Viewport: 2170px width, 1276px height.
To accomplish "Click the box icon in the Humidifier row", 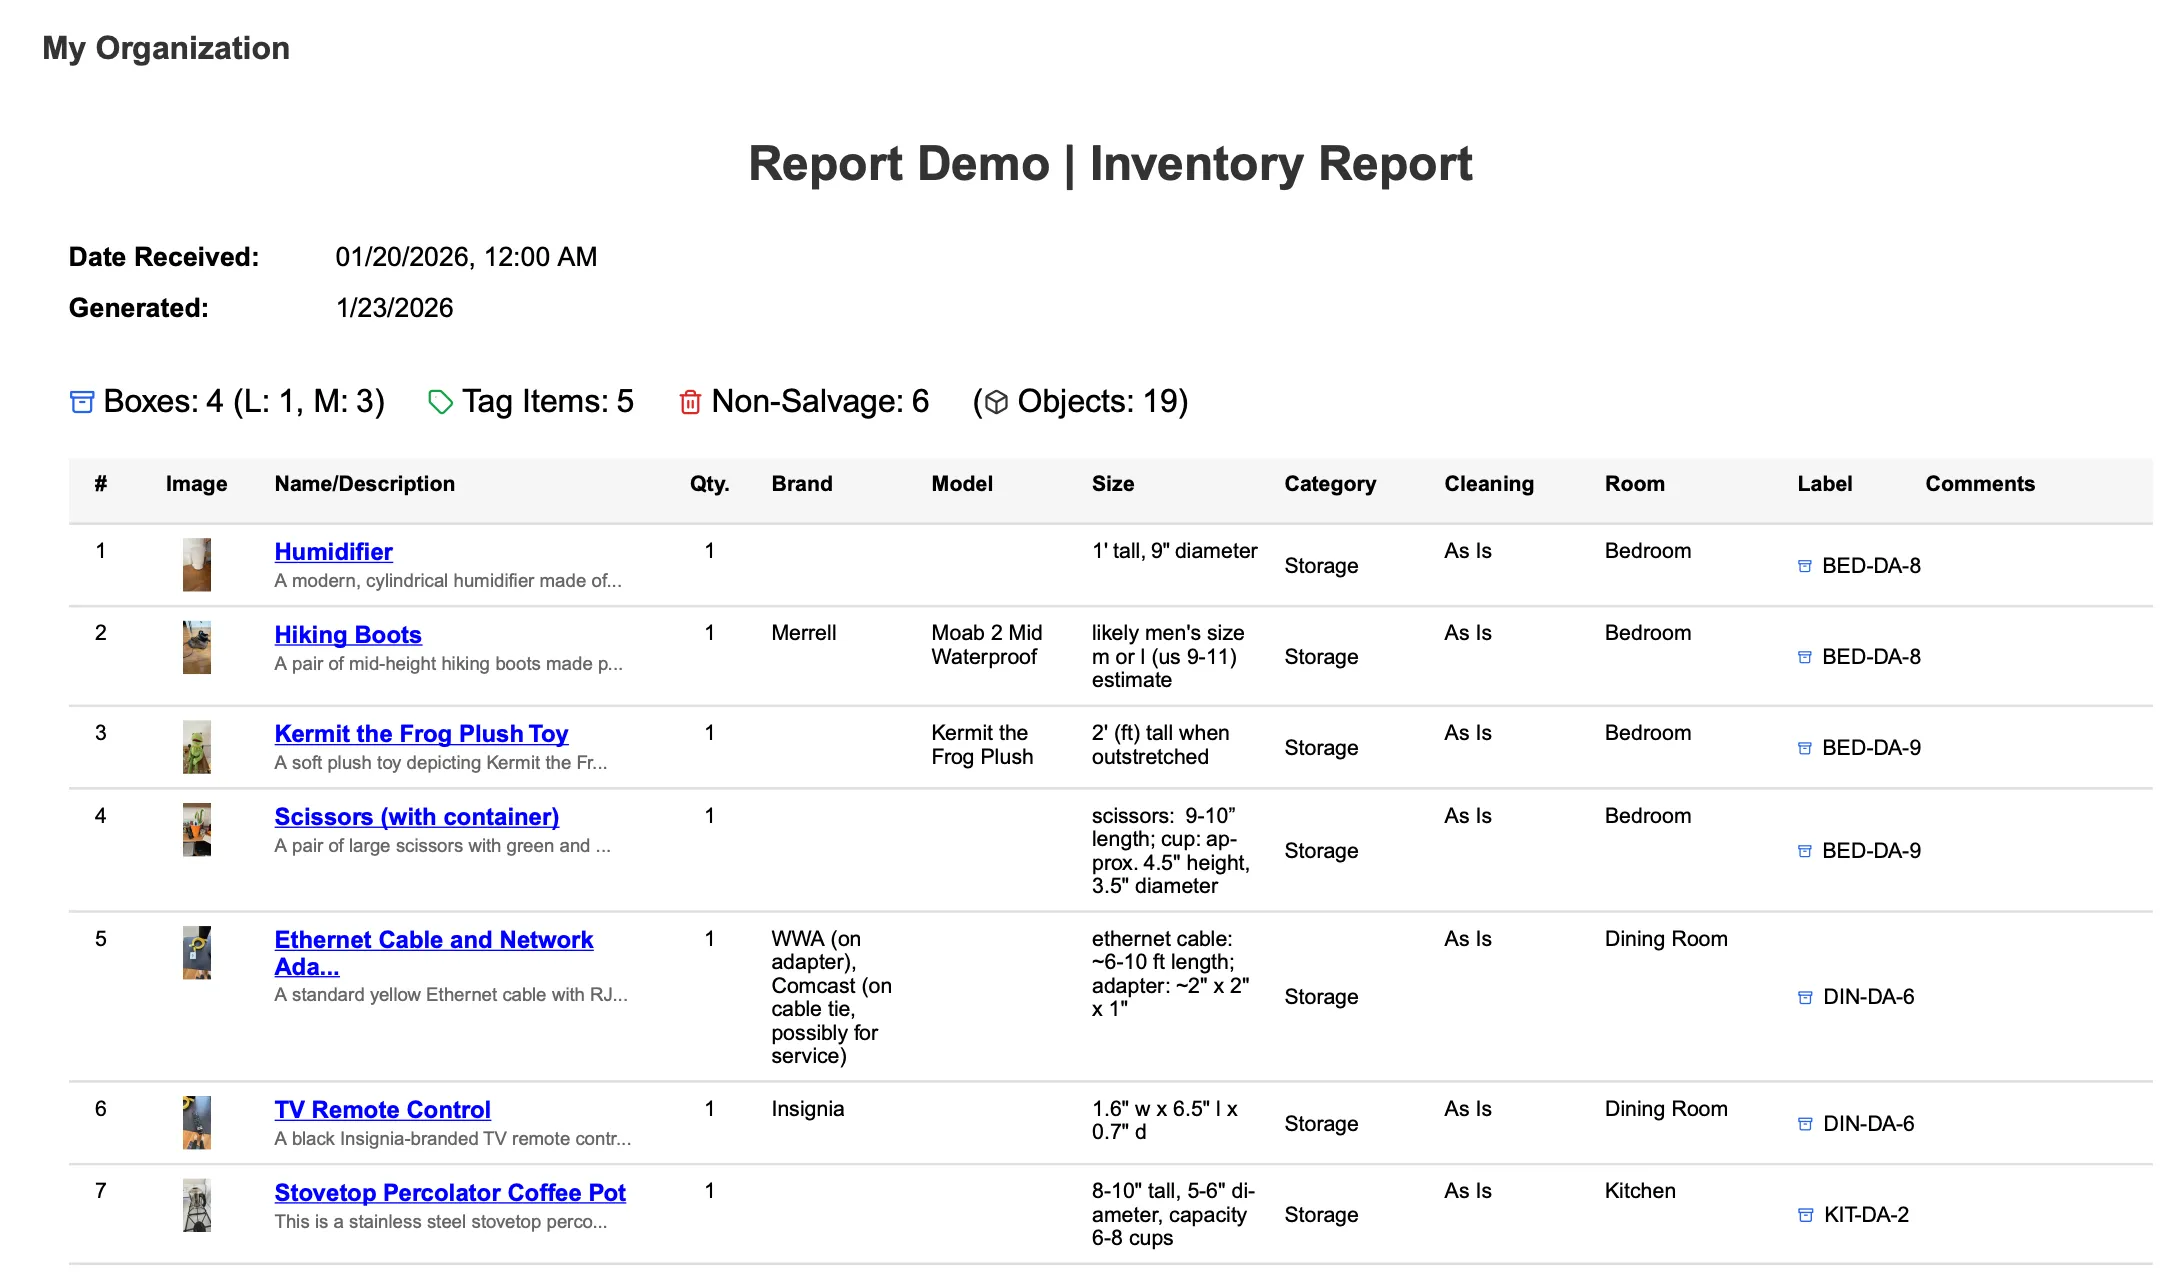I will [1805, 566].
